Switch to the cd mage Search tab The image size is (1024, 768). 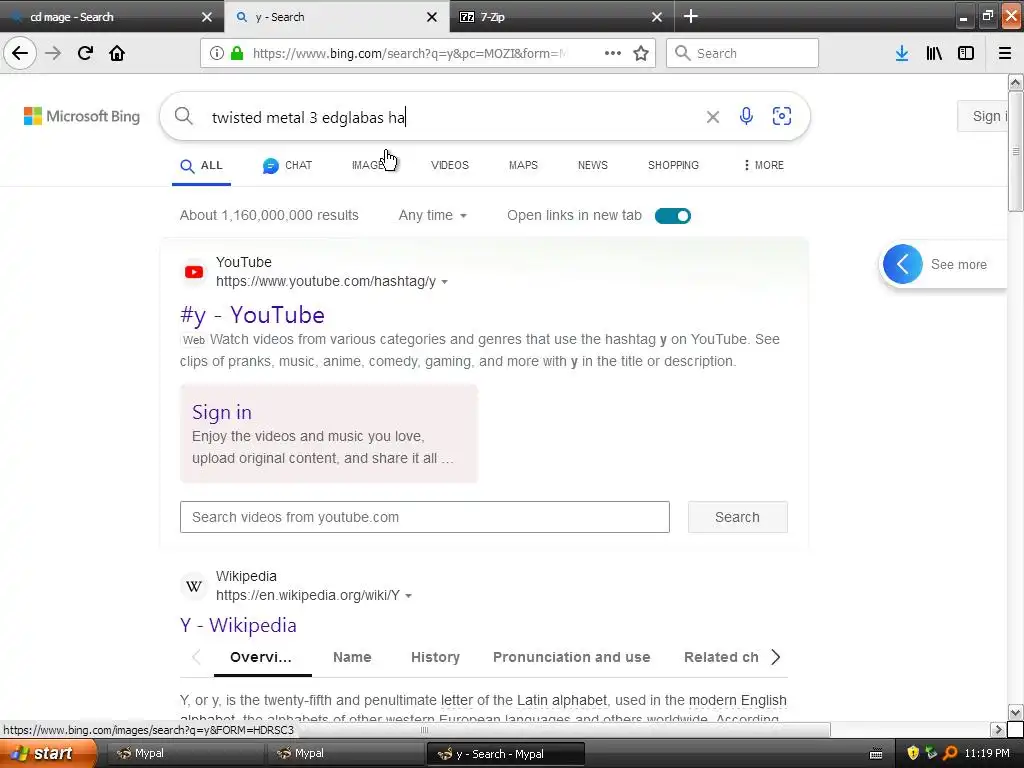pyautogui.click(x=112, y=16)
